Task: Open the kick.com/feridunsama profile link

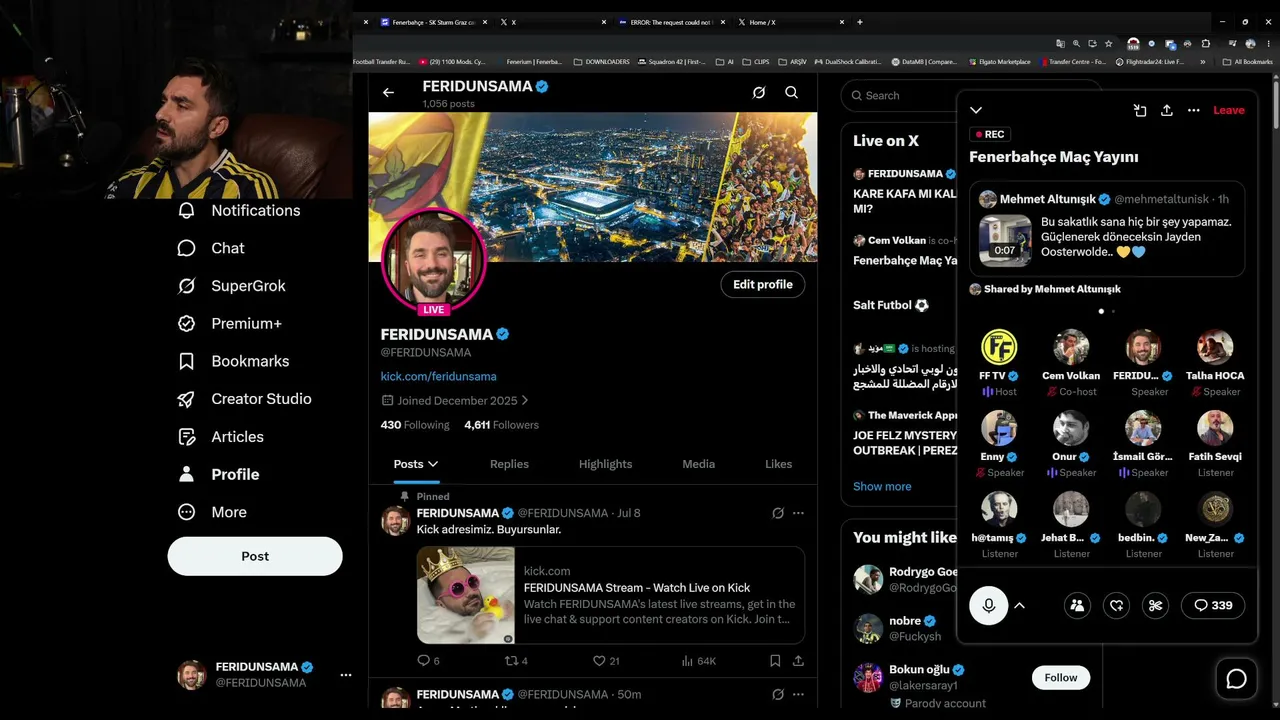Action: tap(438, 377)
